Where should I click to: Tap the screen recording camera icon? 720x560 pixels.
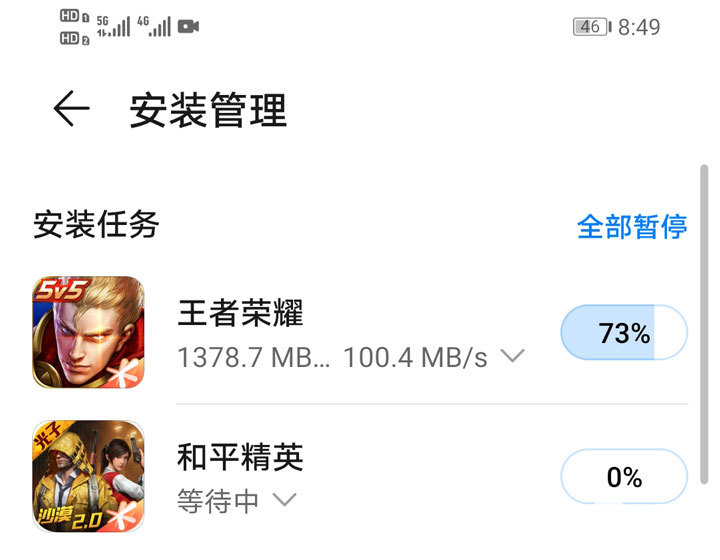188,26
